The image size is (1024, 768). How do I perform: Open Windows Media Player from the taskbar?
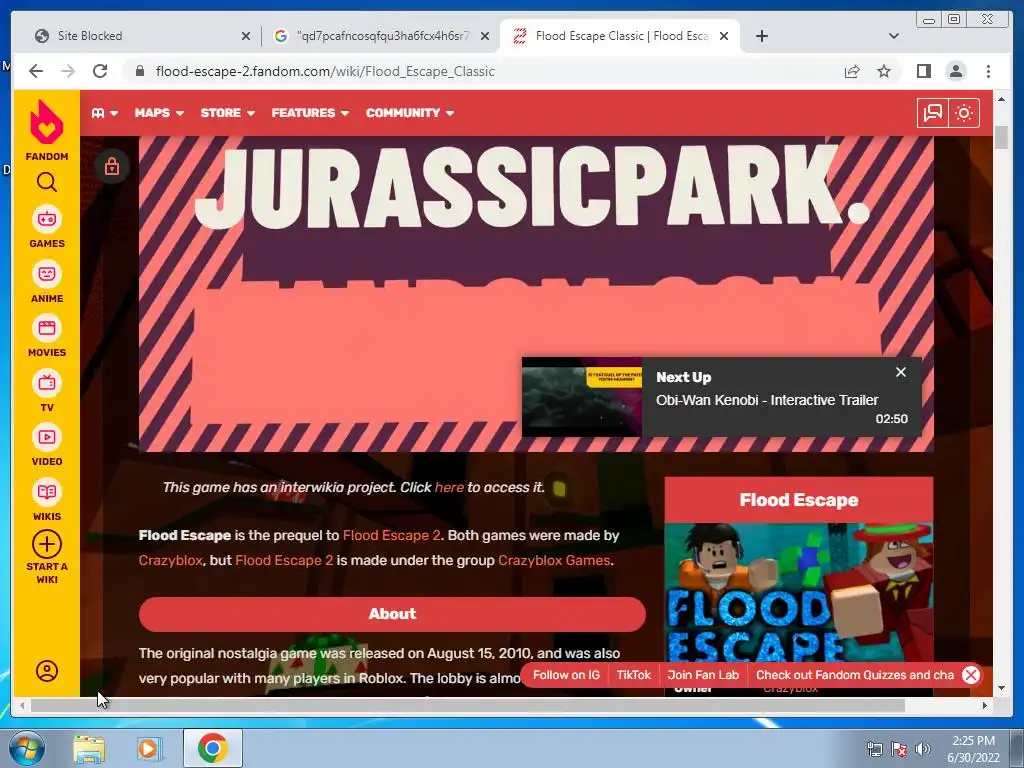150,748
